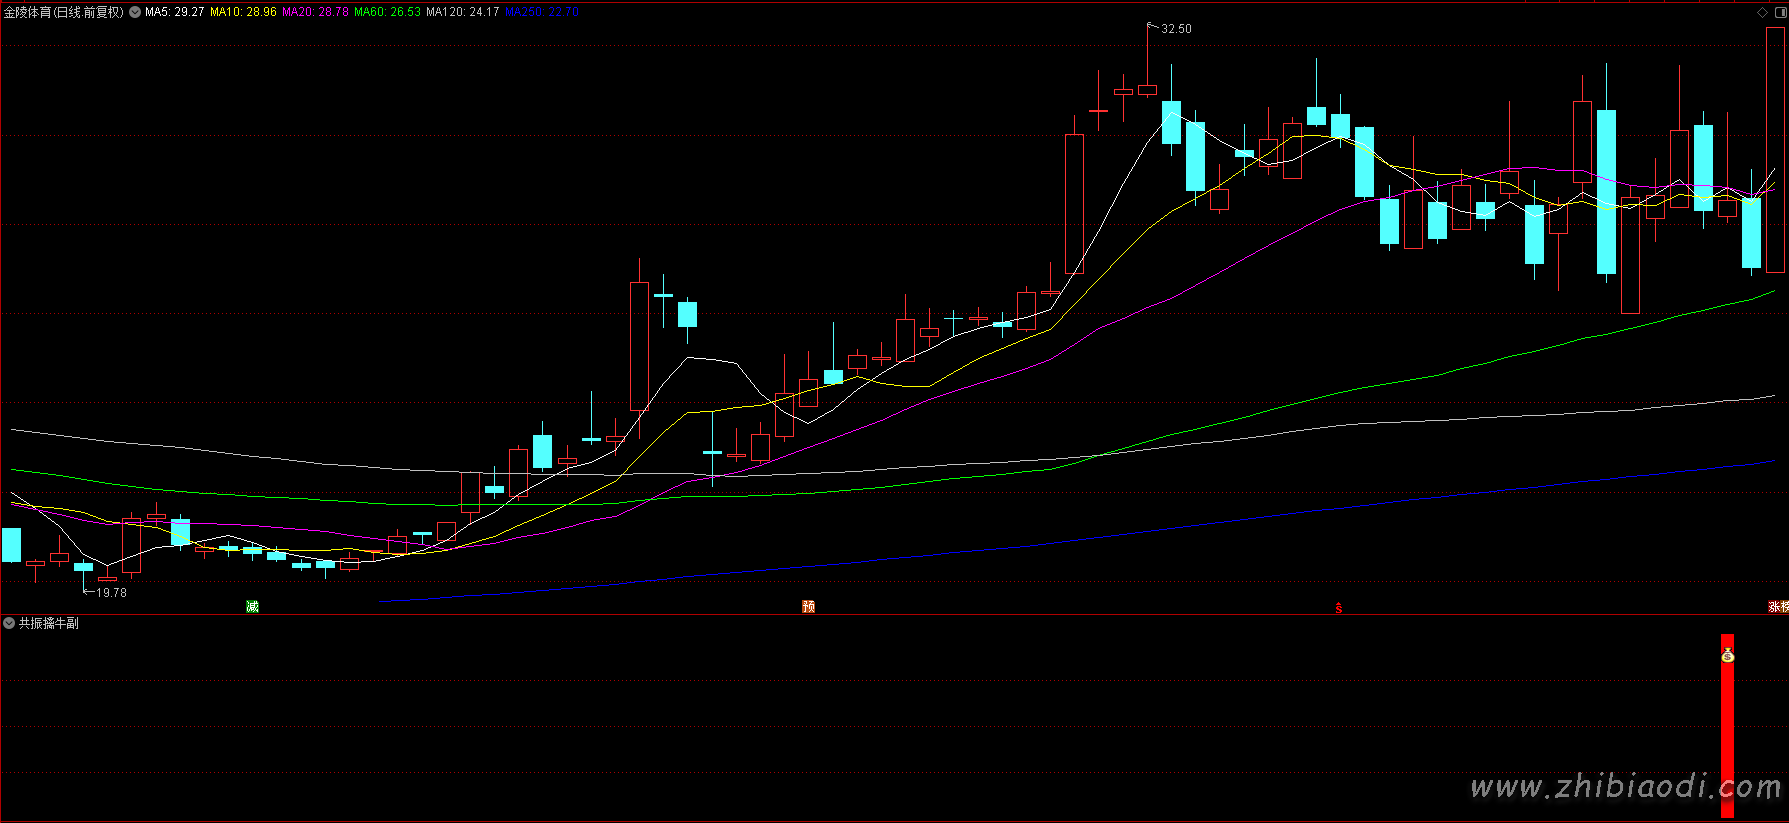Click the 金陵体育(日线.前复权) title label

coord(64,12)
